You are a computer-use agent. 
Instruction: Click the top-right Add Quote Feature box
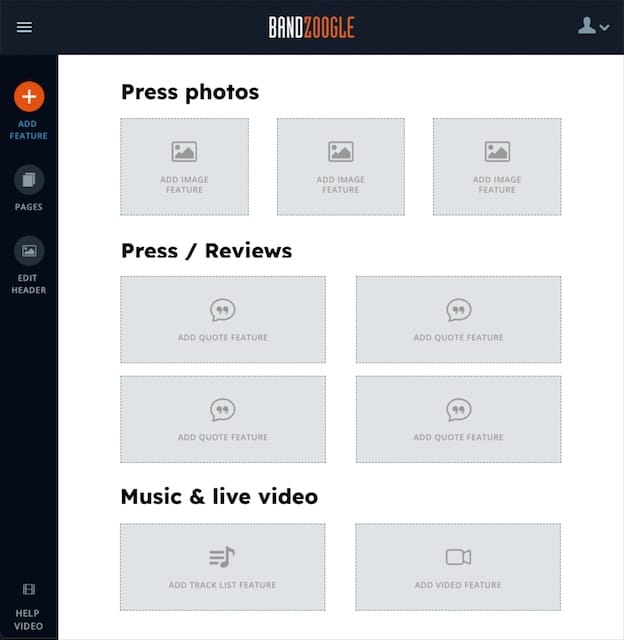[459, 320]
